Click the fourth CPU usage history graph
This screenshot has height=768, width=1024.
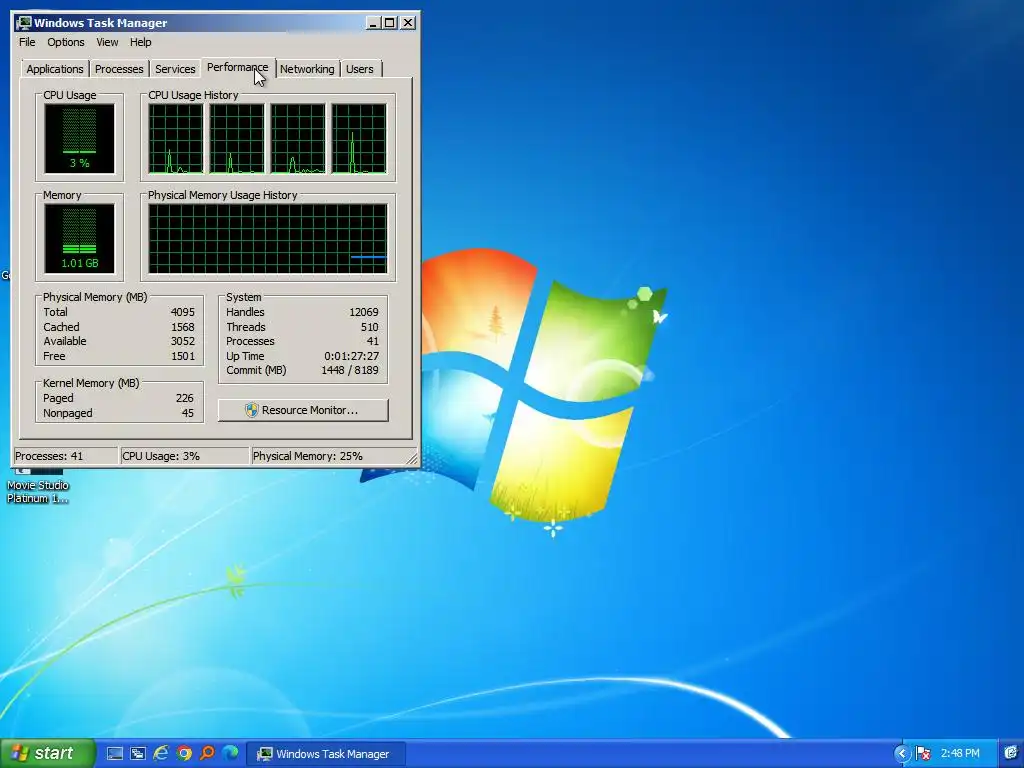pyautogui.click(x=359, y=138)
